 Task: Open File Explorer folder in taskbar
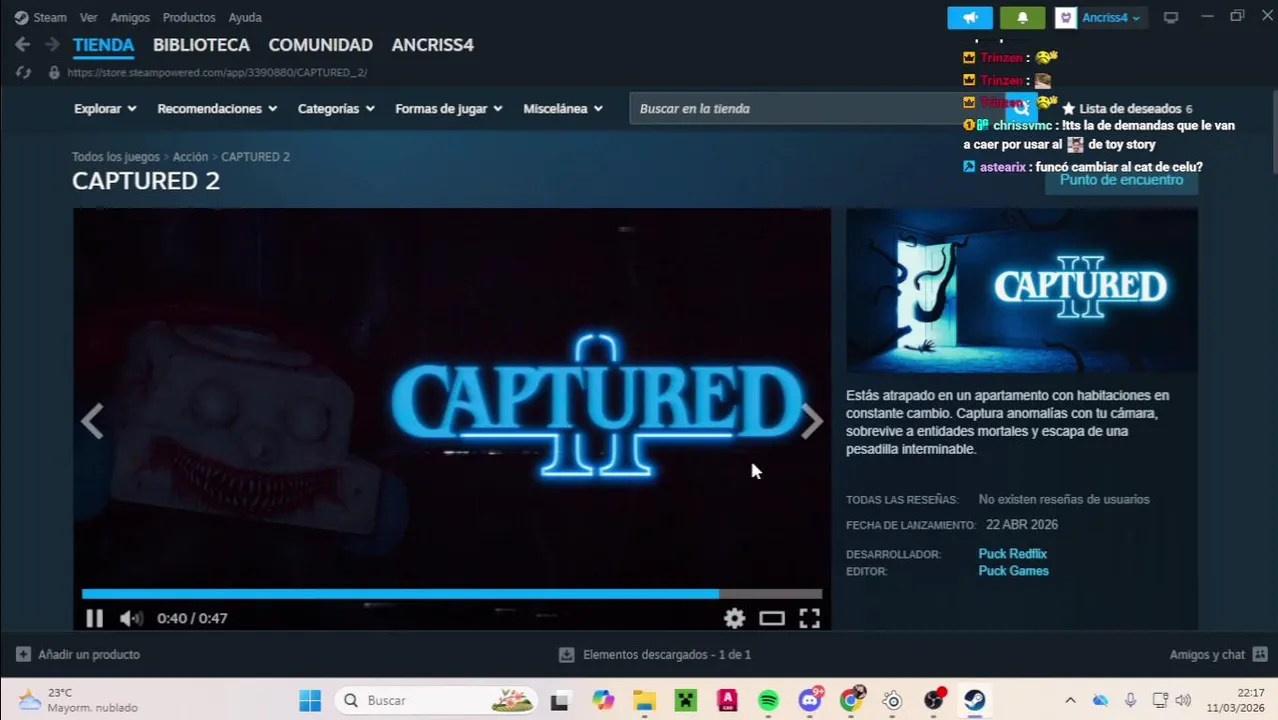click(x=644, y=700)
